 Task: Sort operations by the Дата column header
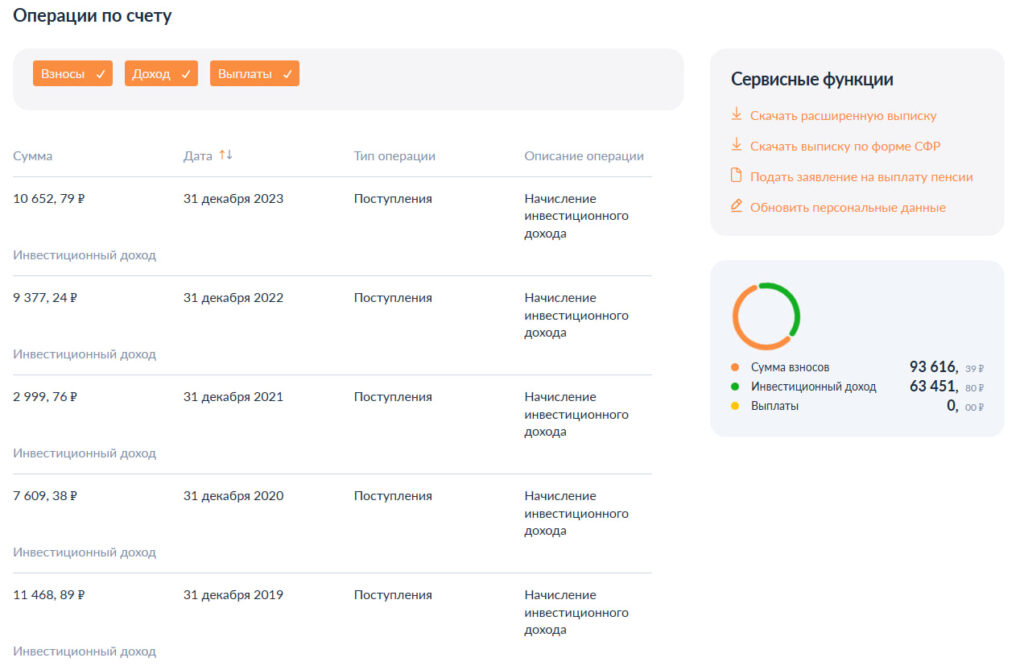click(198, 156)
